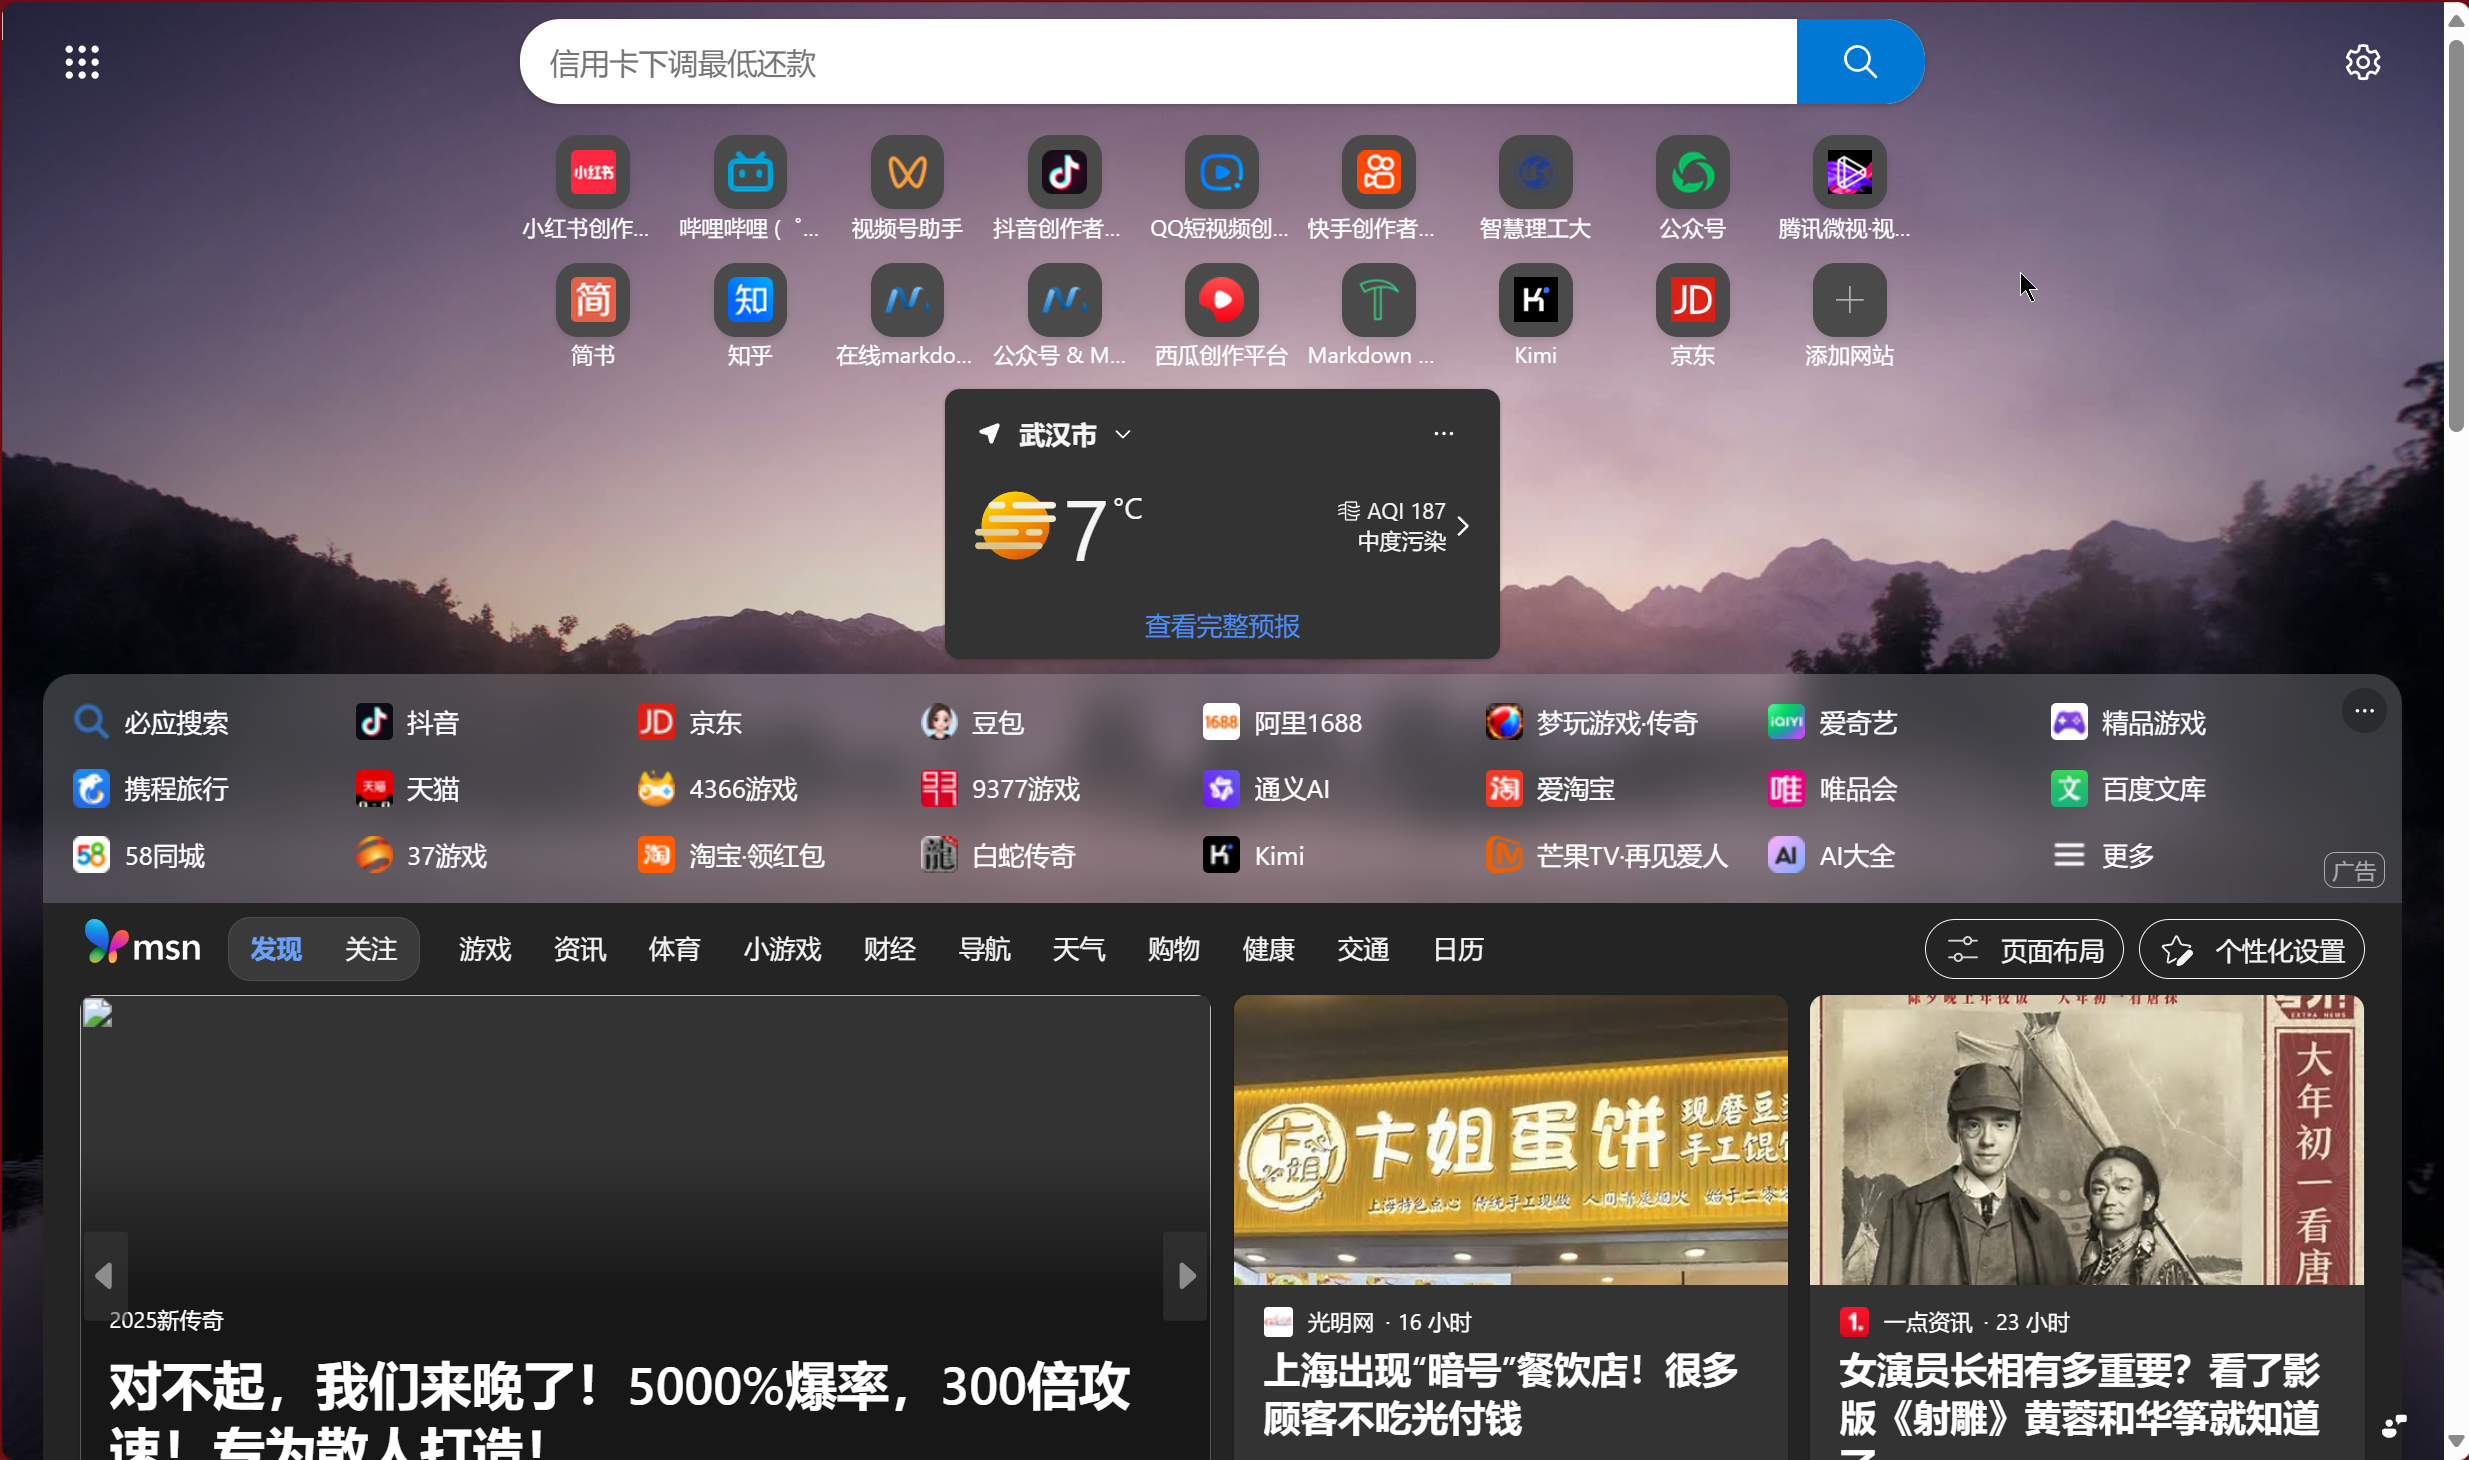The image size is (2469, 1460).
Task: Open the 知乎 shortcut icon
Action: click(750, 299)
